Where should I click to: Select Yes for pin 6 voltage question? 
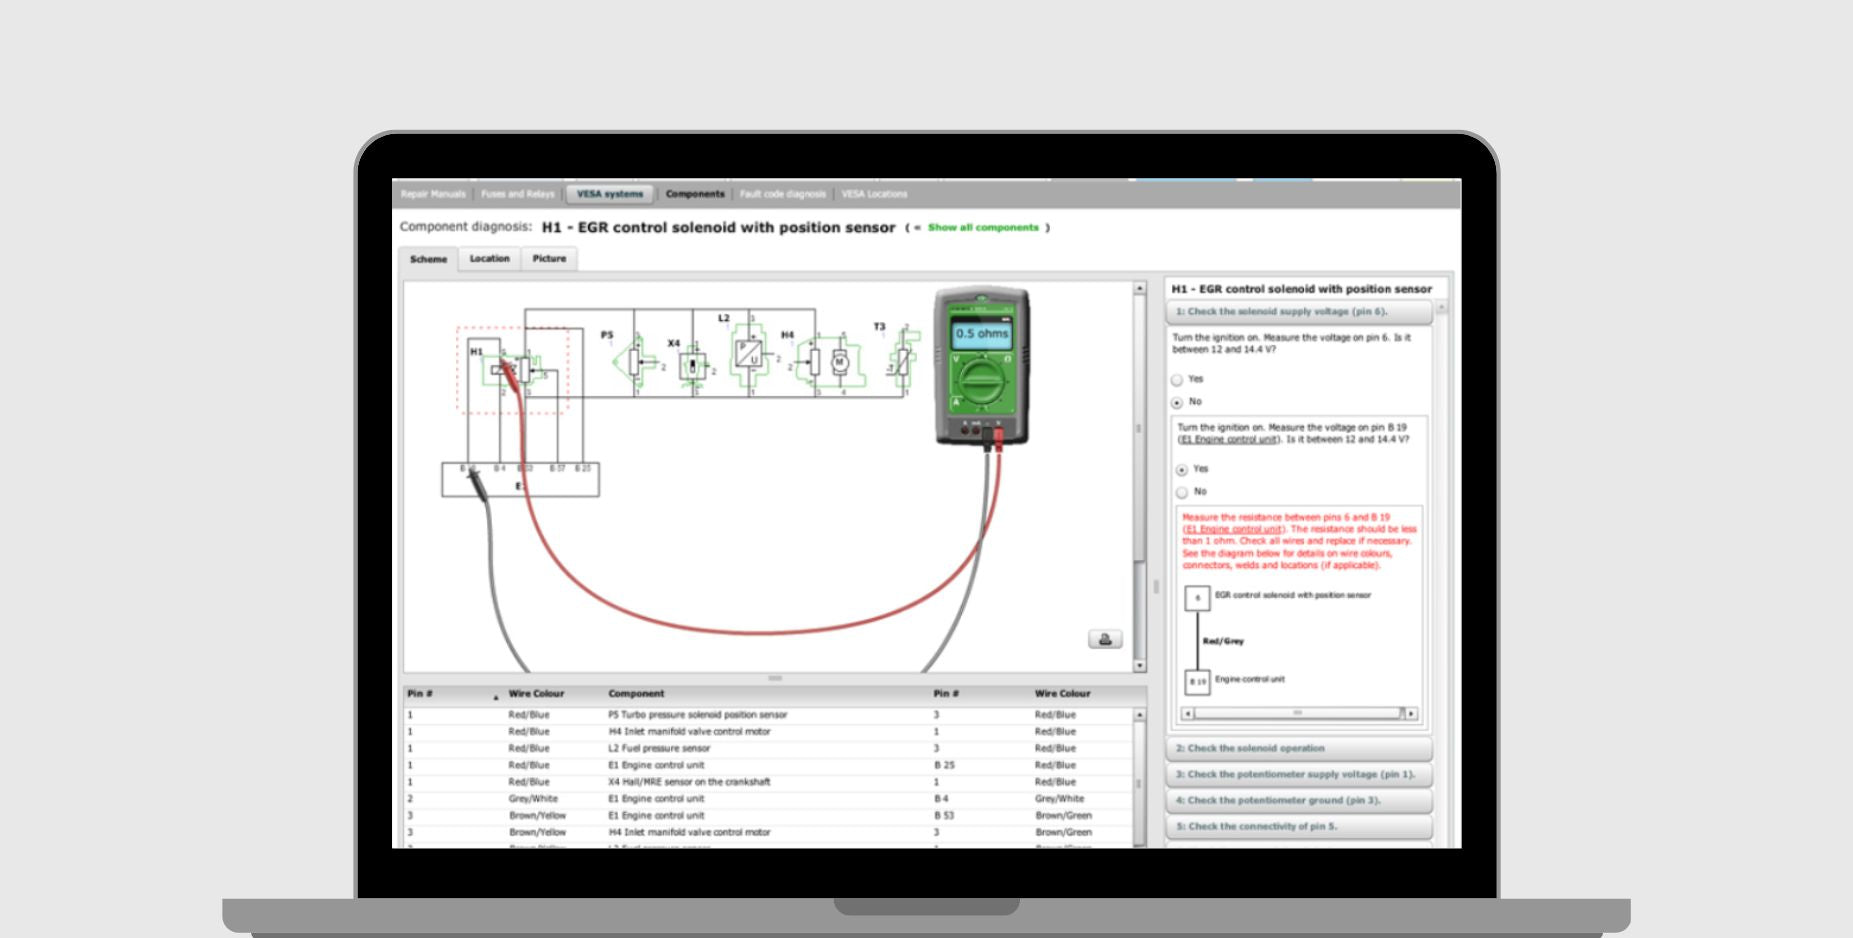pos(1177,380)
